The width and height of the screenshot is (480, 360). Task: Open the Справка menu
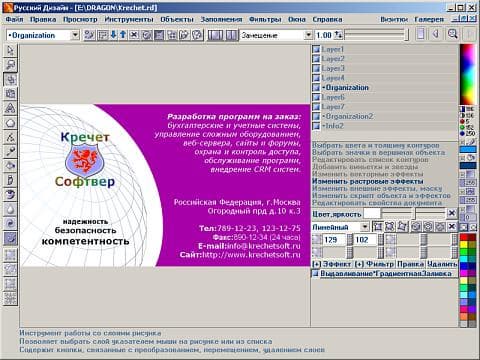click(x=327, y=19)
